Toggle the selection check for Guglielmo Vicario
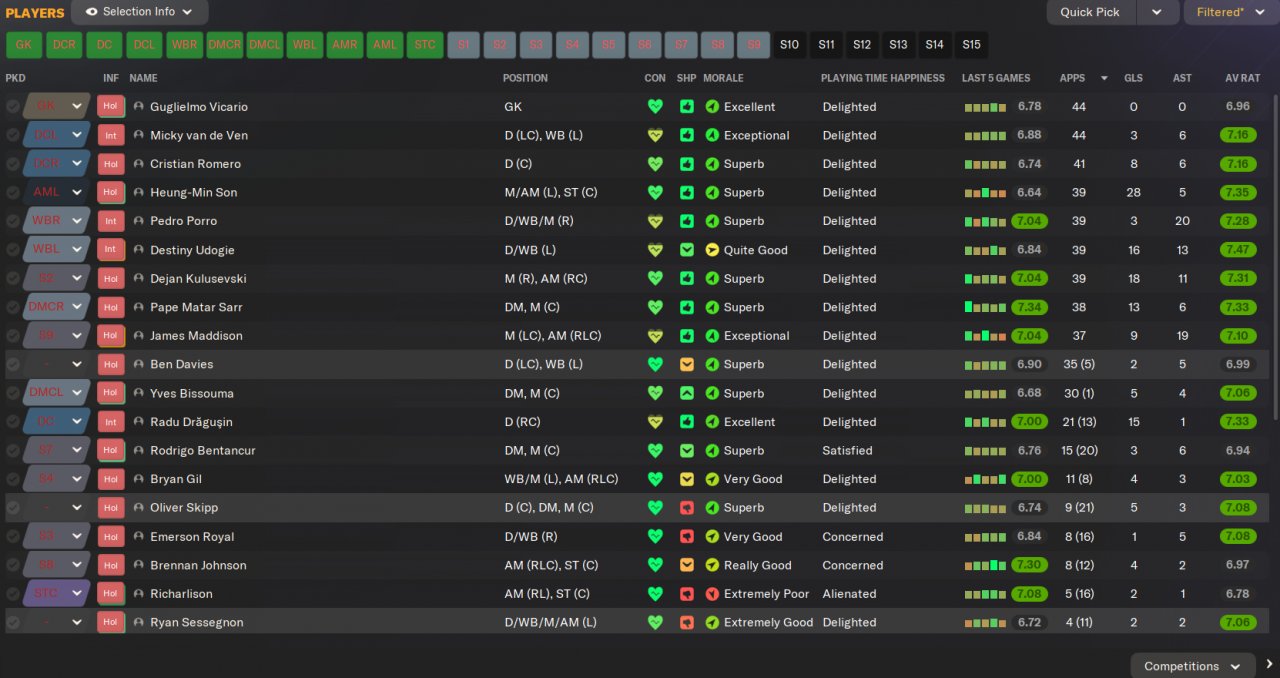This screenshot has height=678, width=1280. point(12,106)
